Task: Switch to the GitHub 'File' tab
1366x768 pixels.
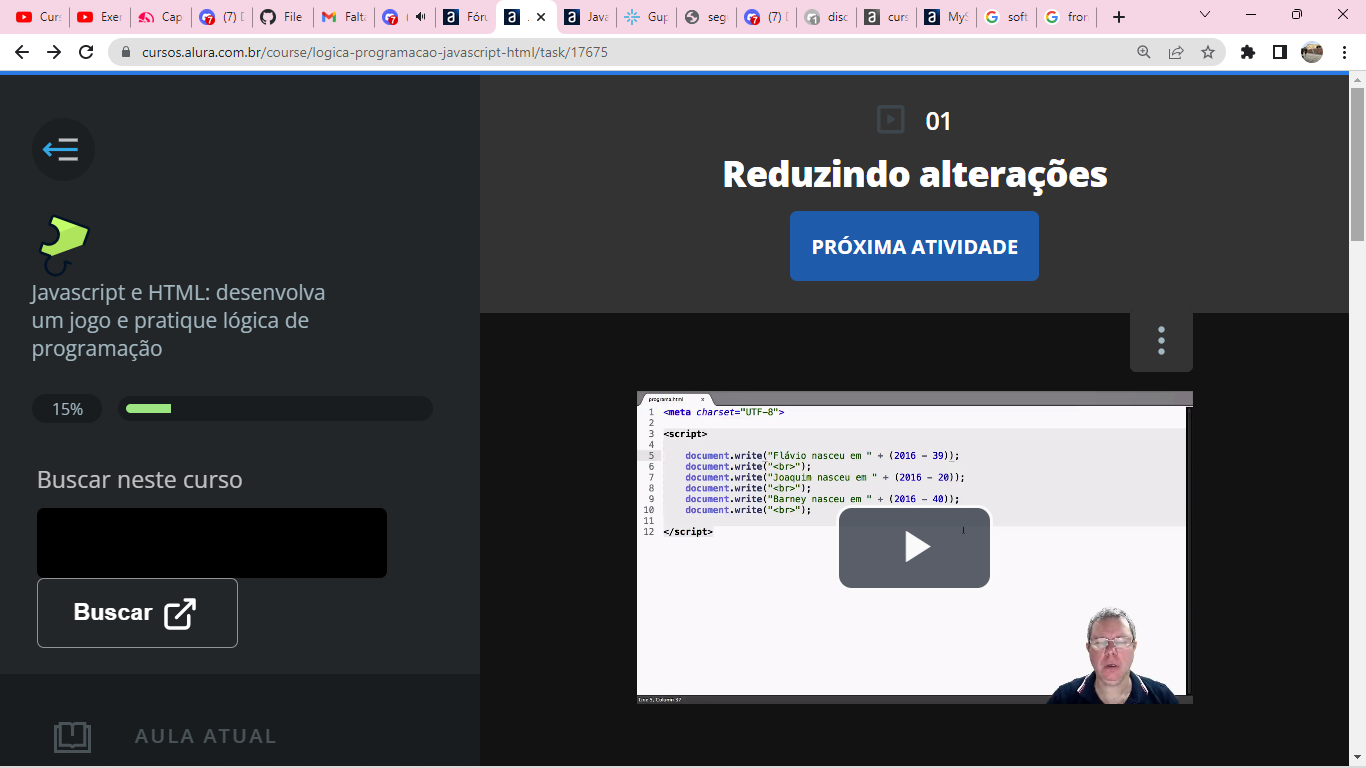Action: click(282, 17)
